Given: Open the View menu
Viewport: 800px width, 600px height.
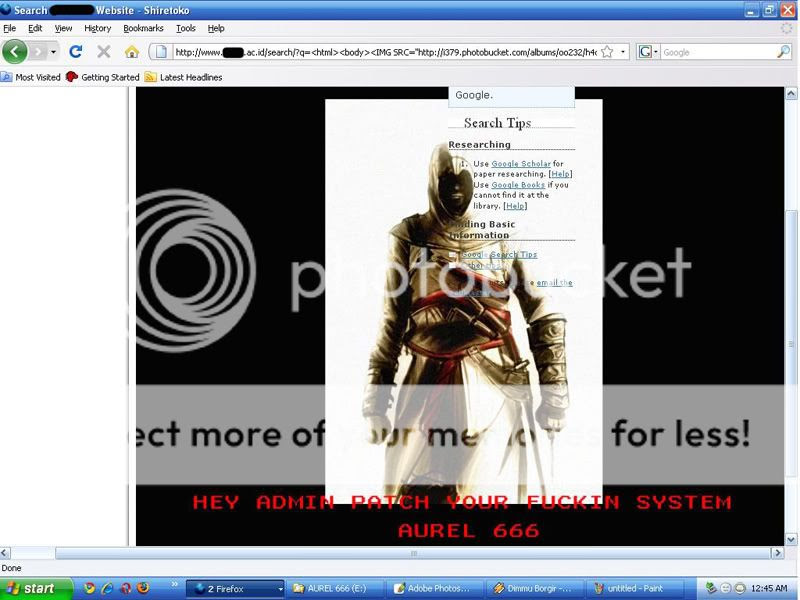Looking at the screenshot, I should (63, 28).
